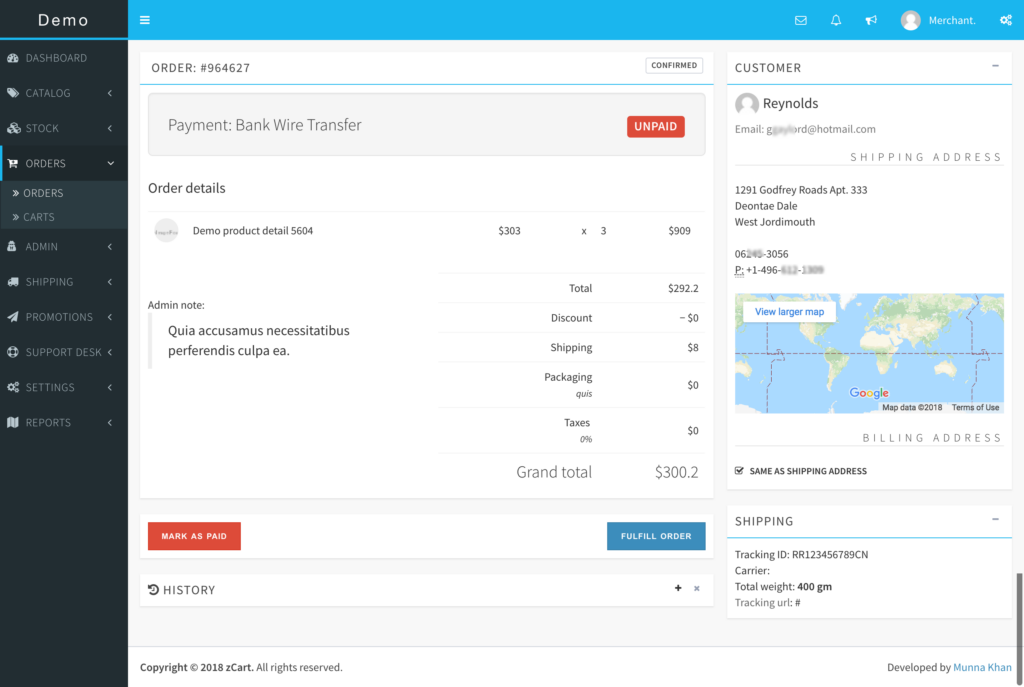Open the messages envelope icon
1024x687 pixels.
(800, 20)
